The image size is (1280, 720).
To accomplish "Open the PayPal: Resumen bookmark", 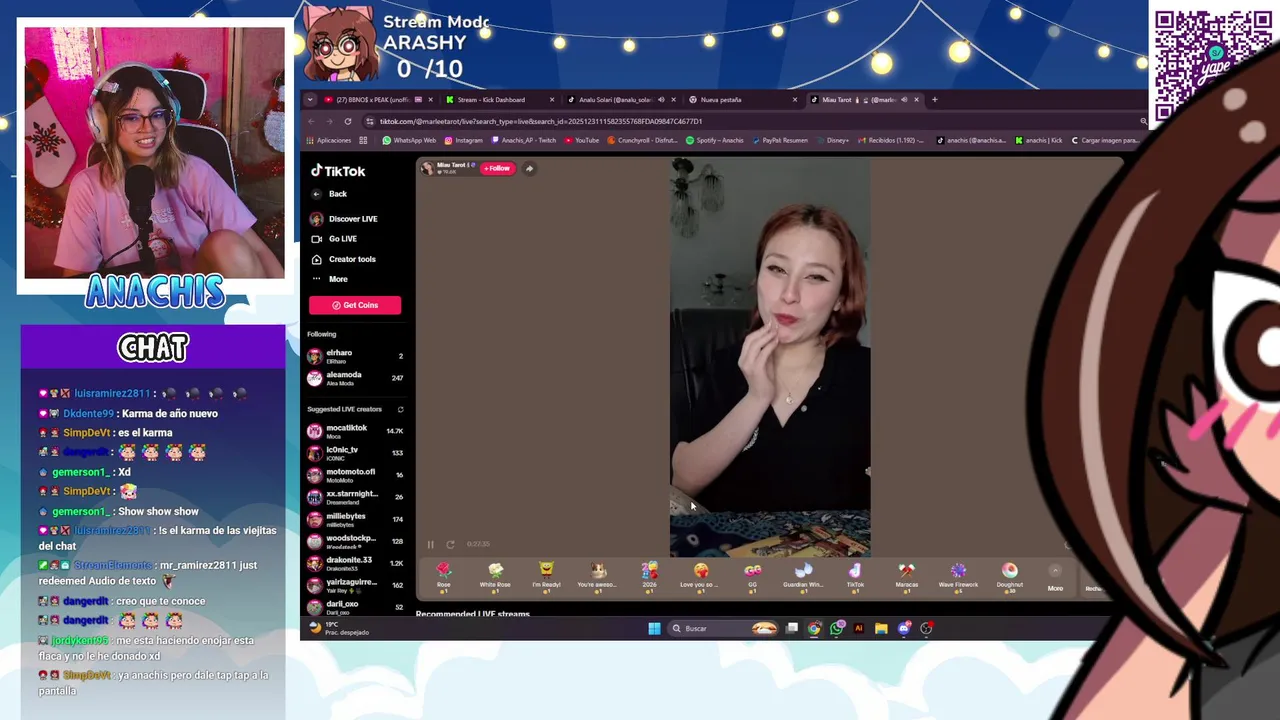I will click(781, 140).
